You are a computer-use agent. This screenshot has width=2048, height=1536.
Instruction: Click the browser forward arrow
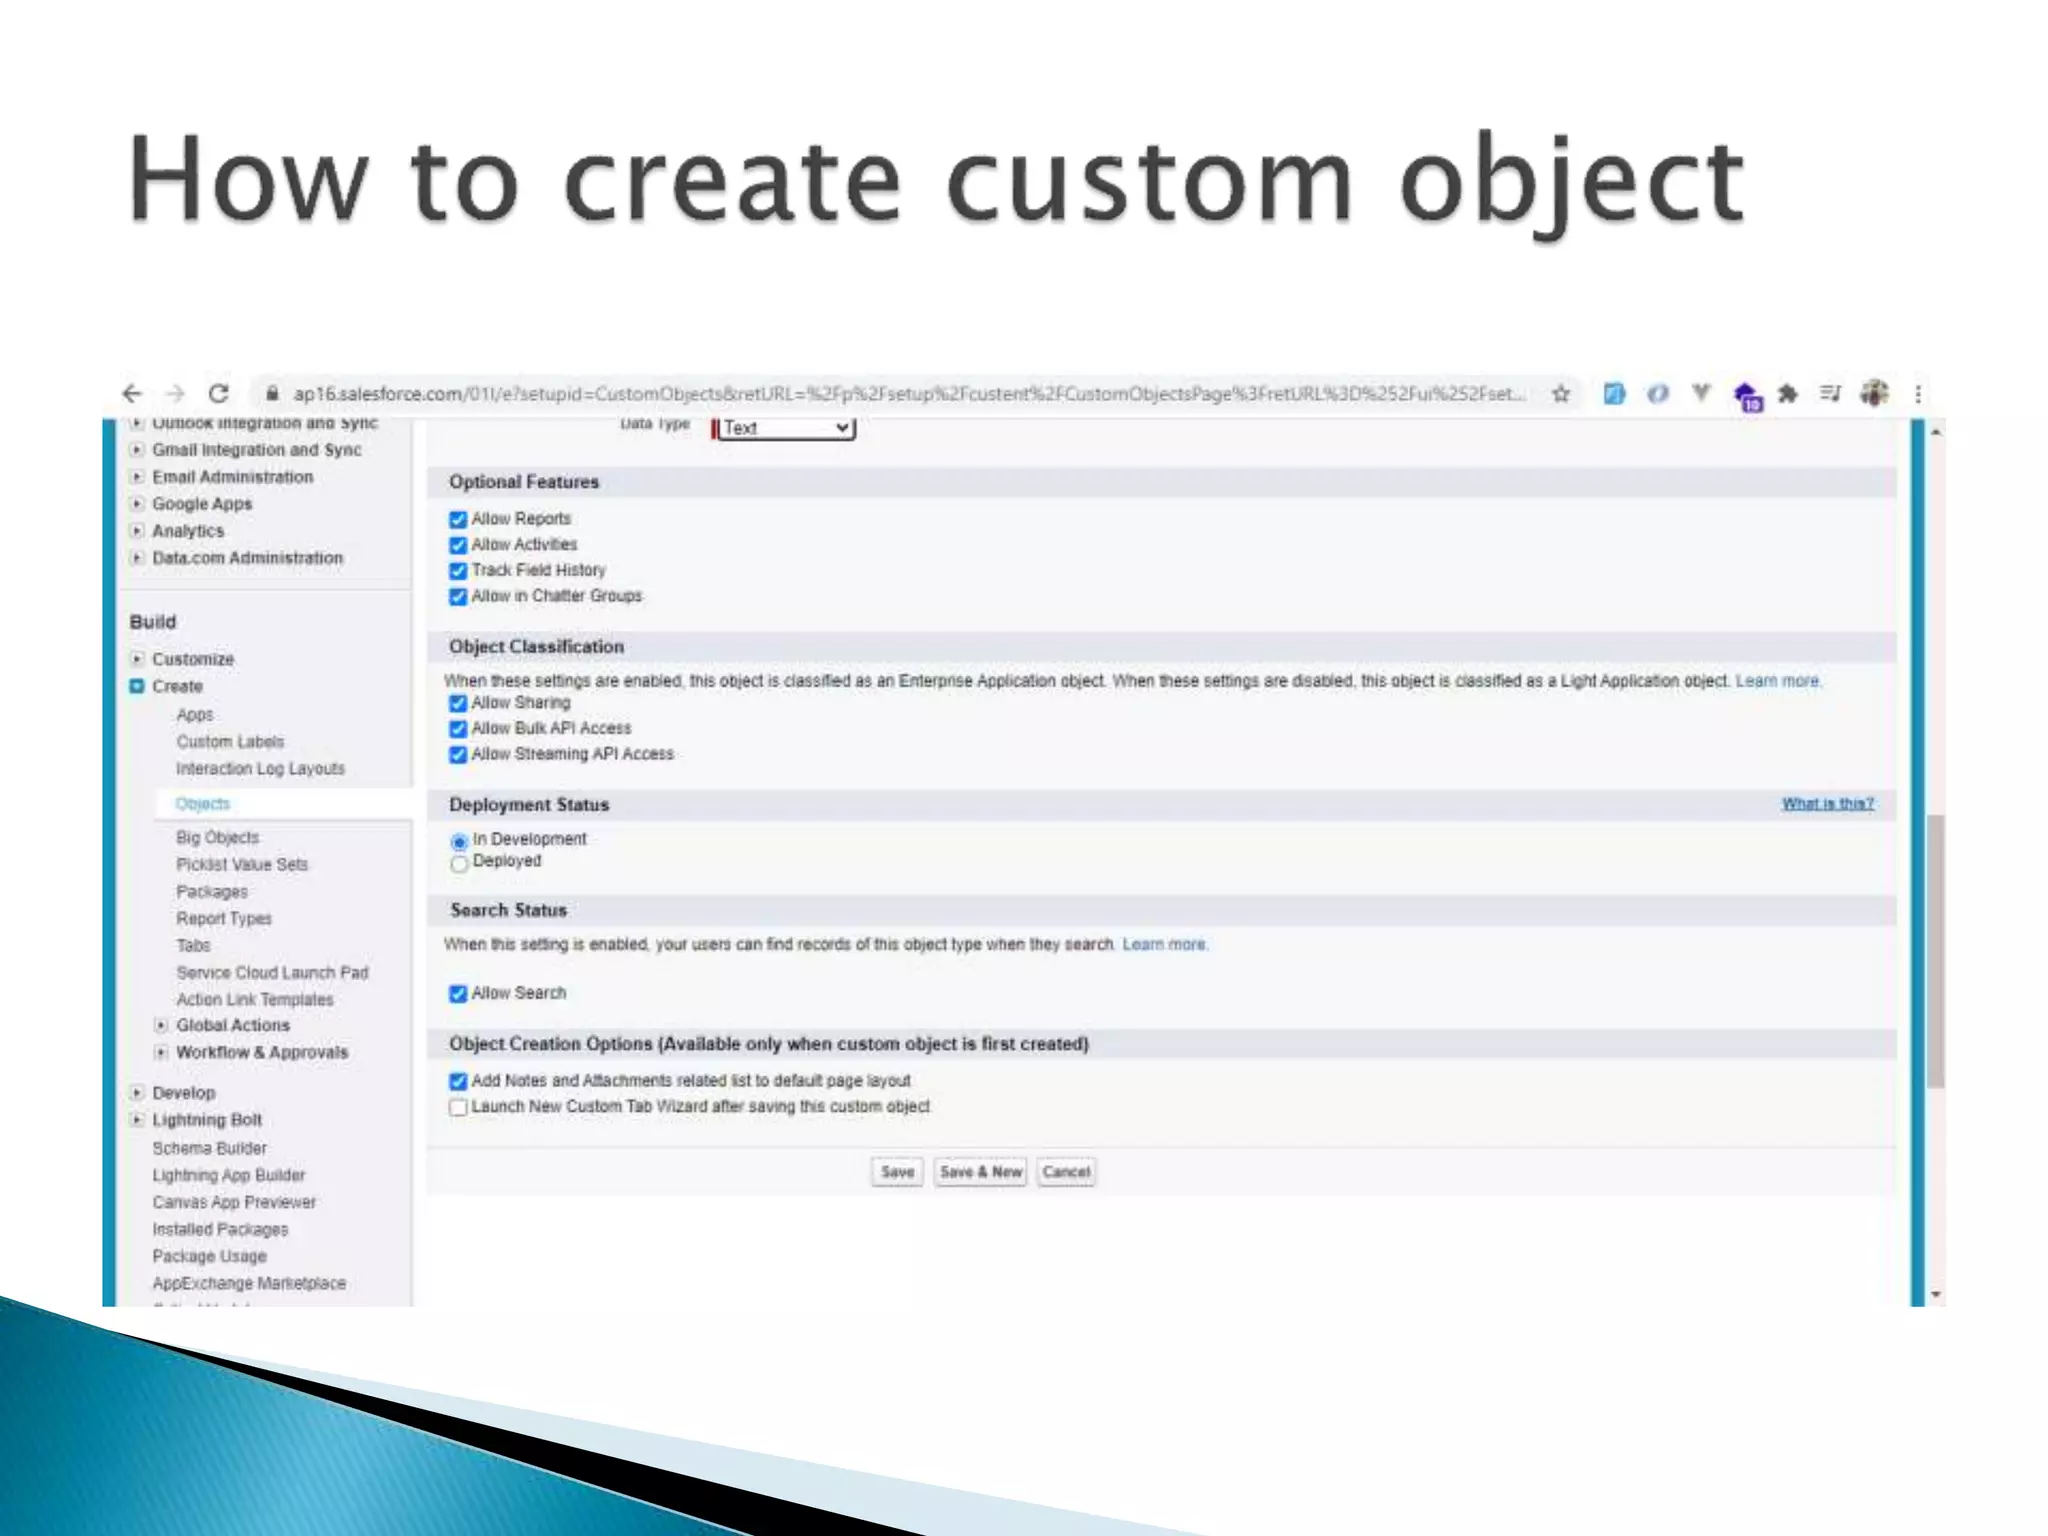click(175, 394)
